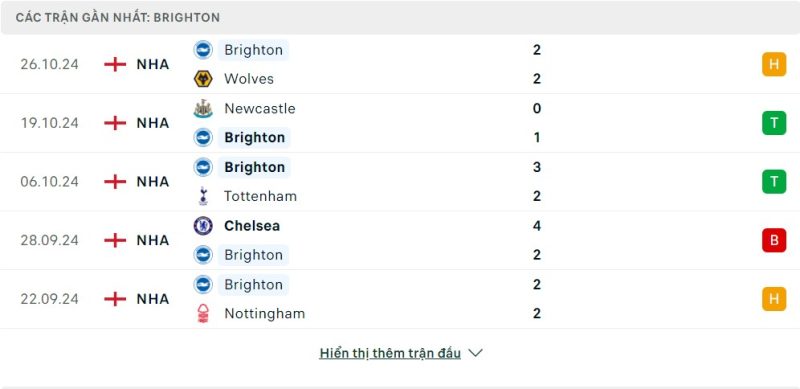This screenshot has height=389, width=800.
Task: Open the Tottenham team name link
Action: [x=260, y=196]
